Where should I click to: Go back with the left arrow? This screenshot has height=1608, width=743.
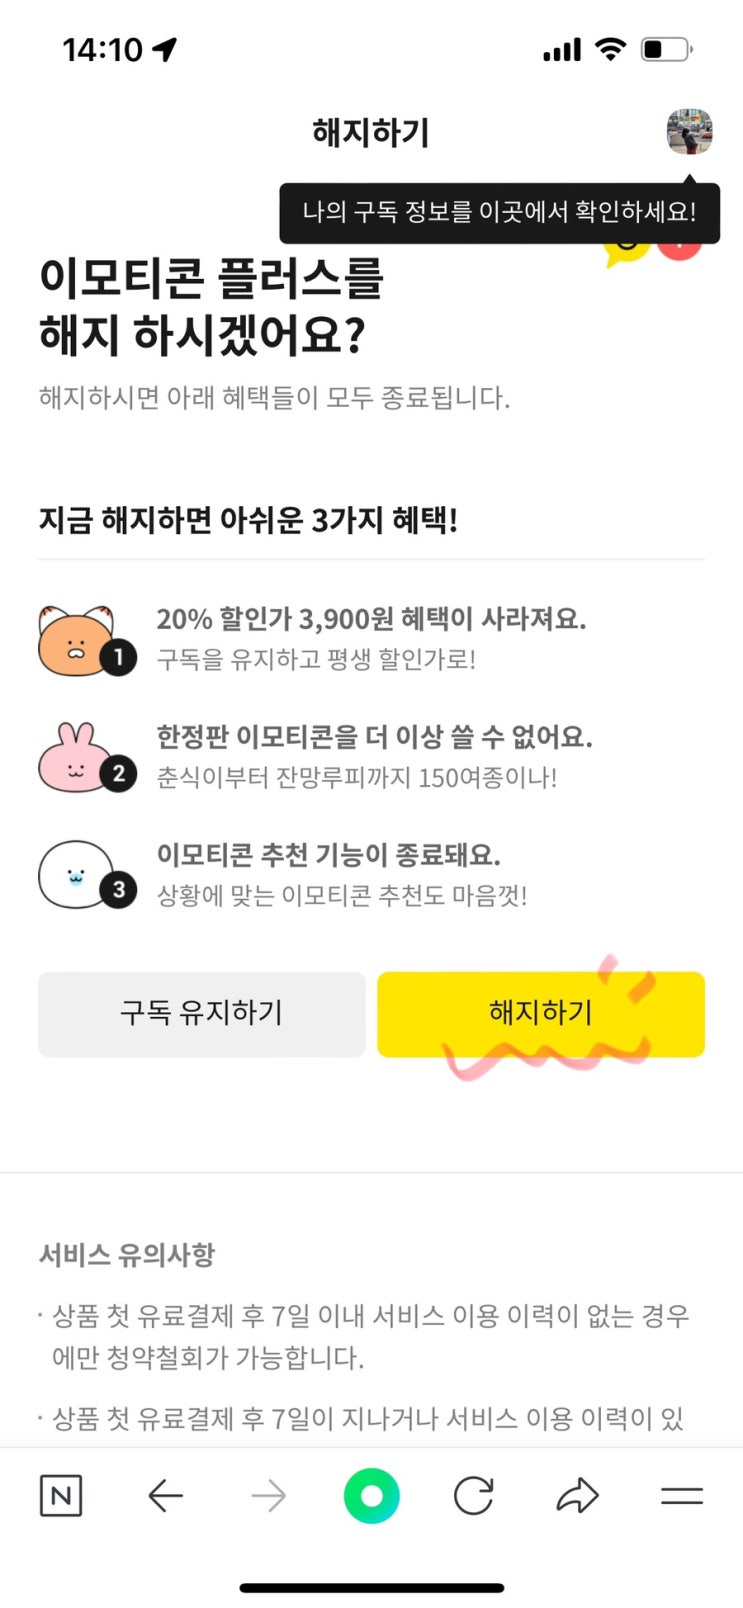tap(165, 1496)
